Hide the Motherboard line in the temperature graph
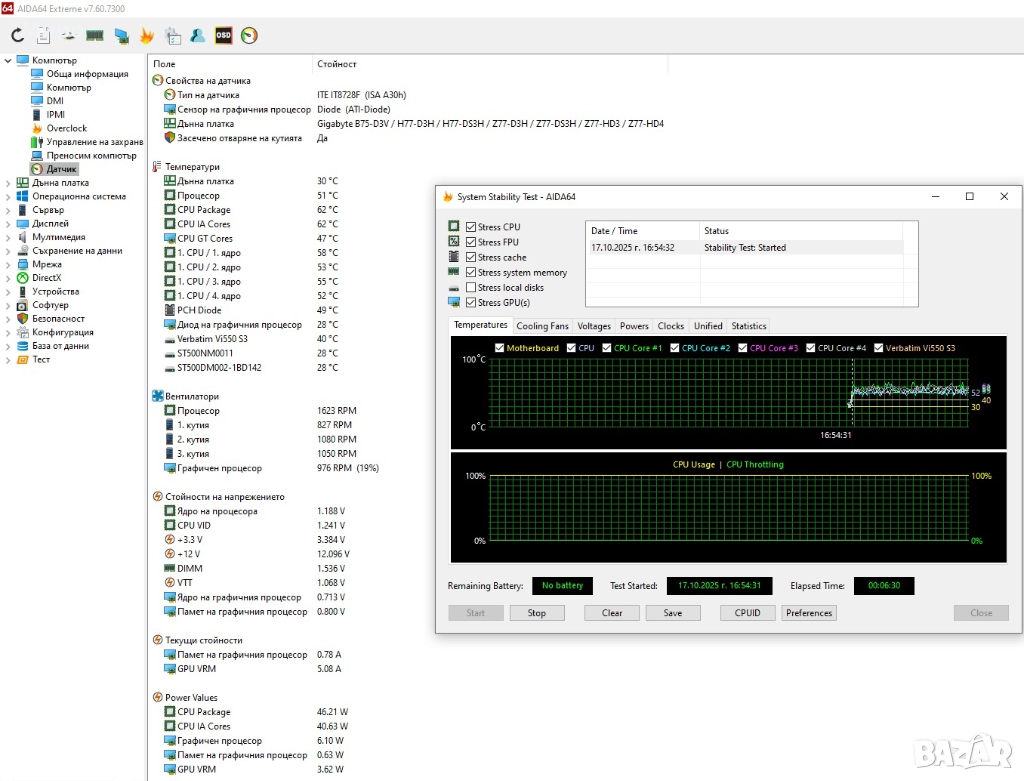Screen dimensions: 1024x781 pos(499,348)
